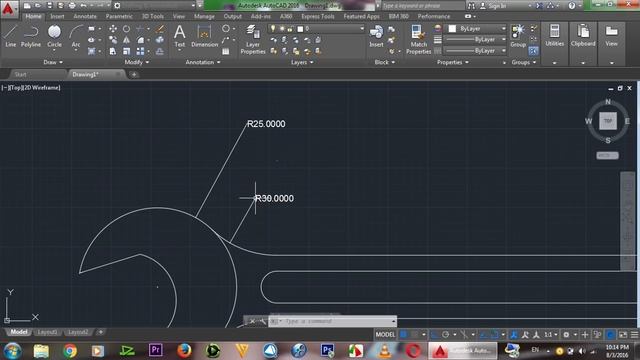Click the Scale tool in Modify panel

127,51
